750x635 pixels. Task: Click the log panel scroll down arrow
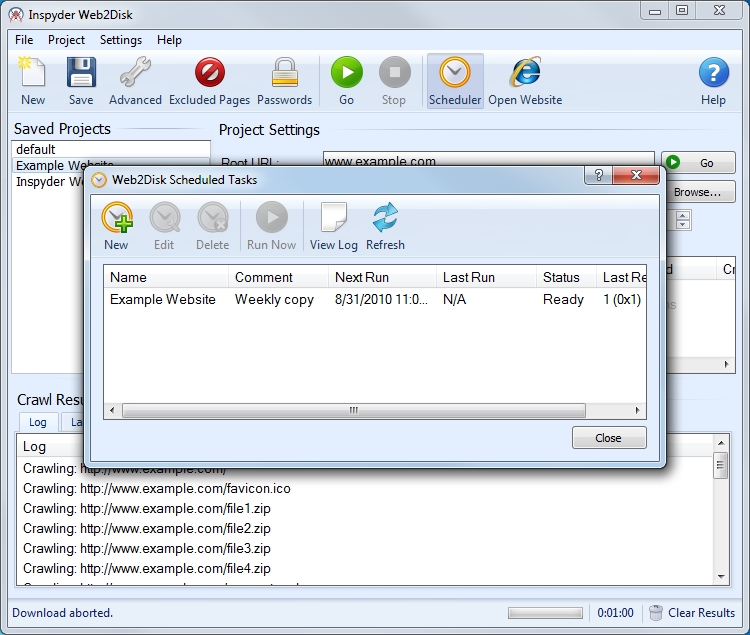721,577
